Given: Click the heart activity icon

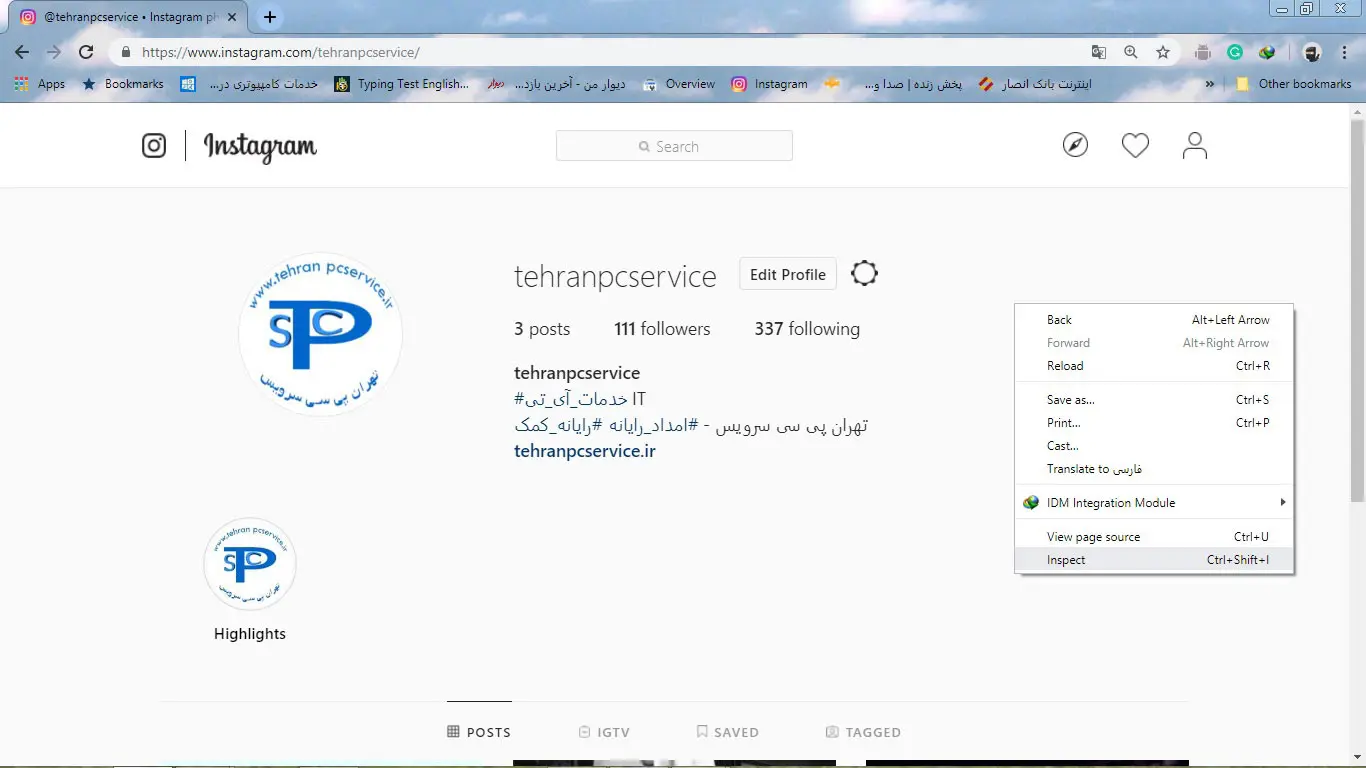Looking at the screenshot, I should (x=1135, y=146).
